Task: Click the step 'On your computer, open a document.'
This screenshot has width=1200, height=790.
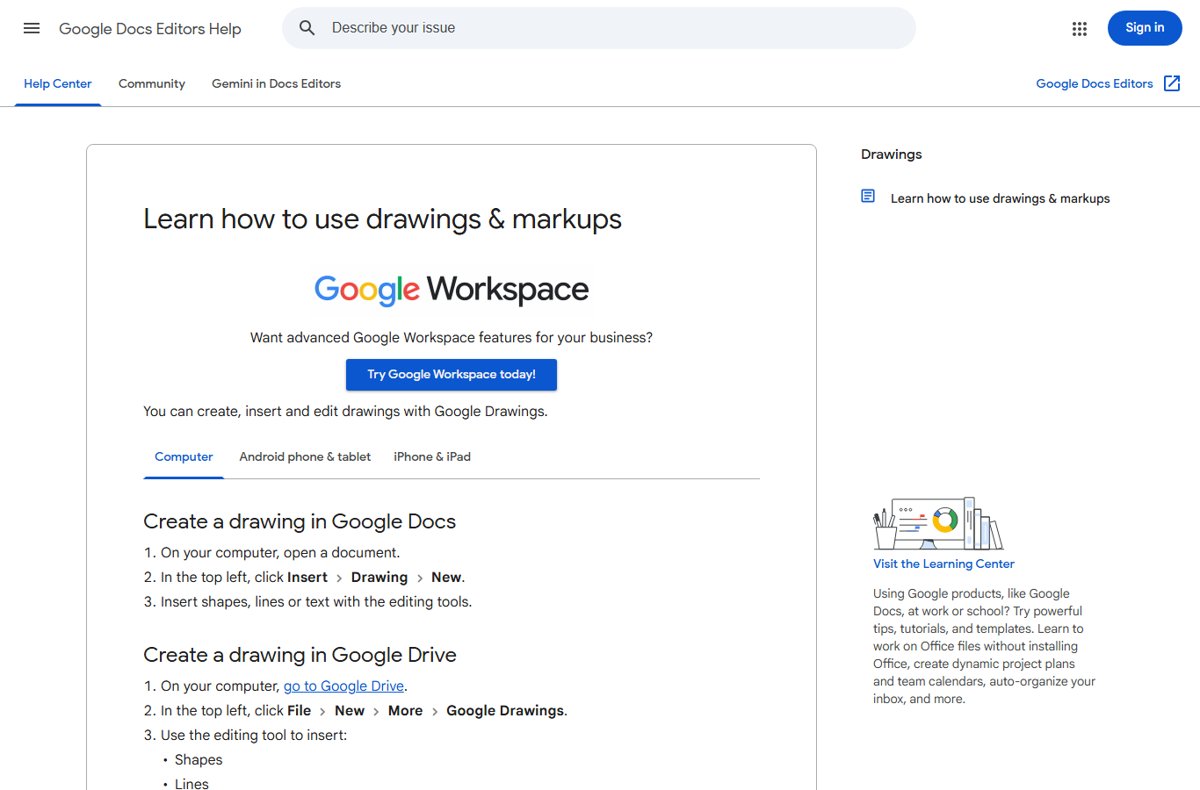Action: click(x=280, y=552)
